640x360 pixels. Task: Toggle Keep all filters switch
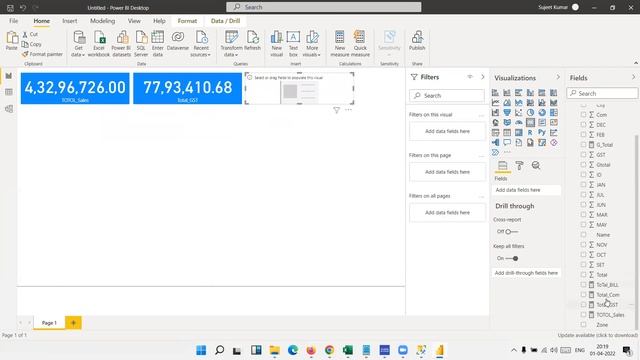tap(512, 258)
